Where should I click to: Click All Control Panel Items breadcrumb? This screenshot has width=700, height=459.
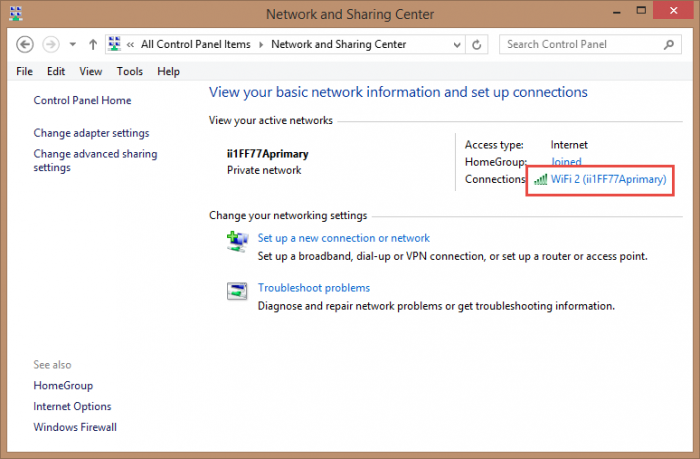point(196,45)
